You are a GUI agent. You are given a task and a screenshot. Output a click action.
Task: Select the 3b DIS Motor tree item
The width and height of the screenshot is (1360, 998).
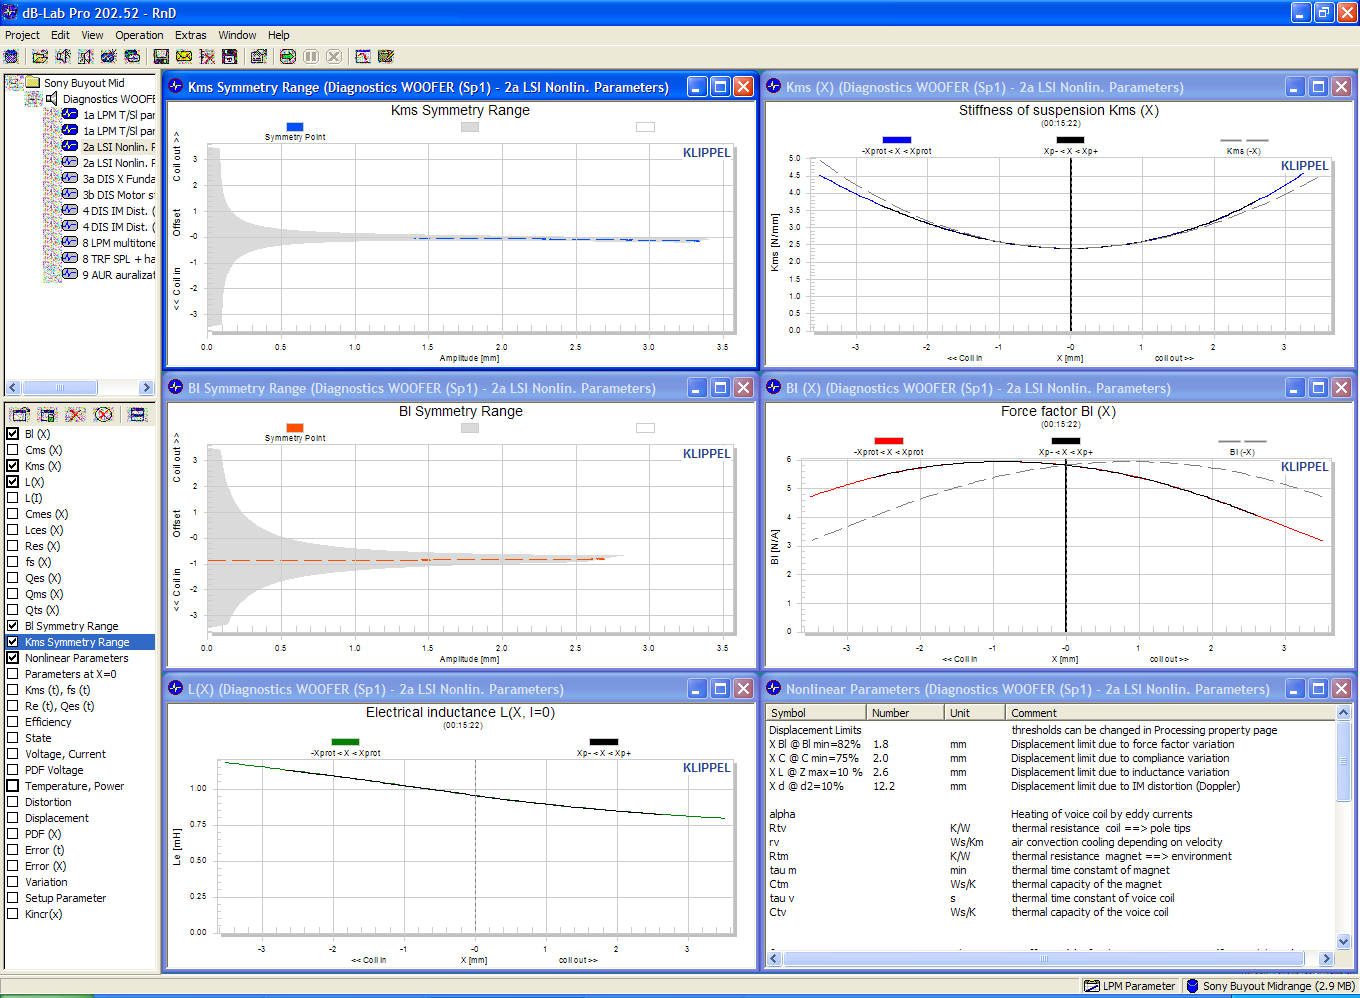[118, 195]
